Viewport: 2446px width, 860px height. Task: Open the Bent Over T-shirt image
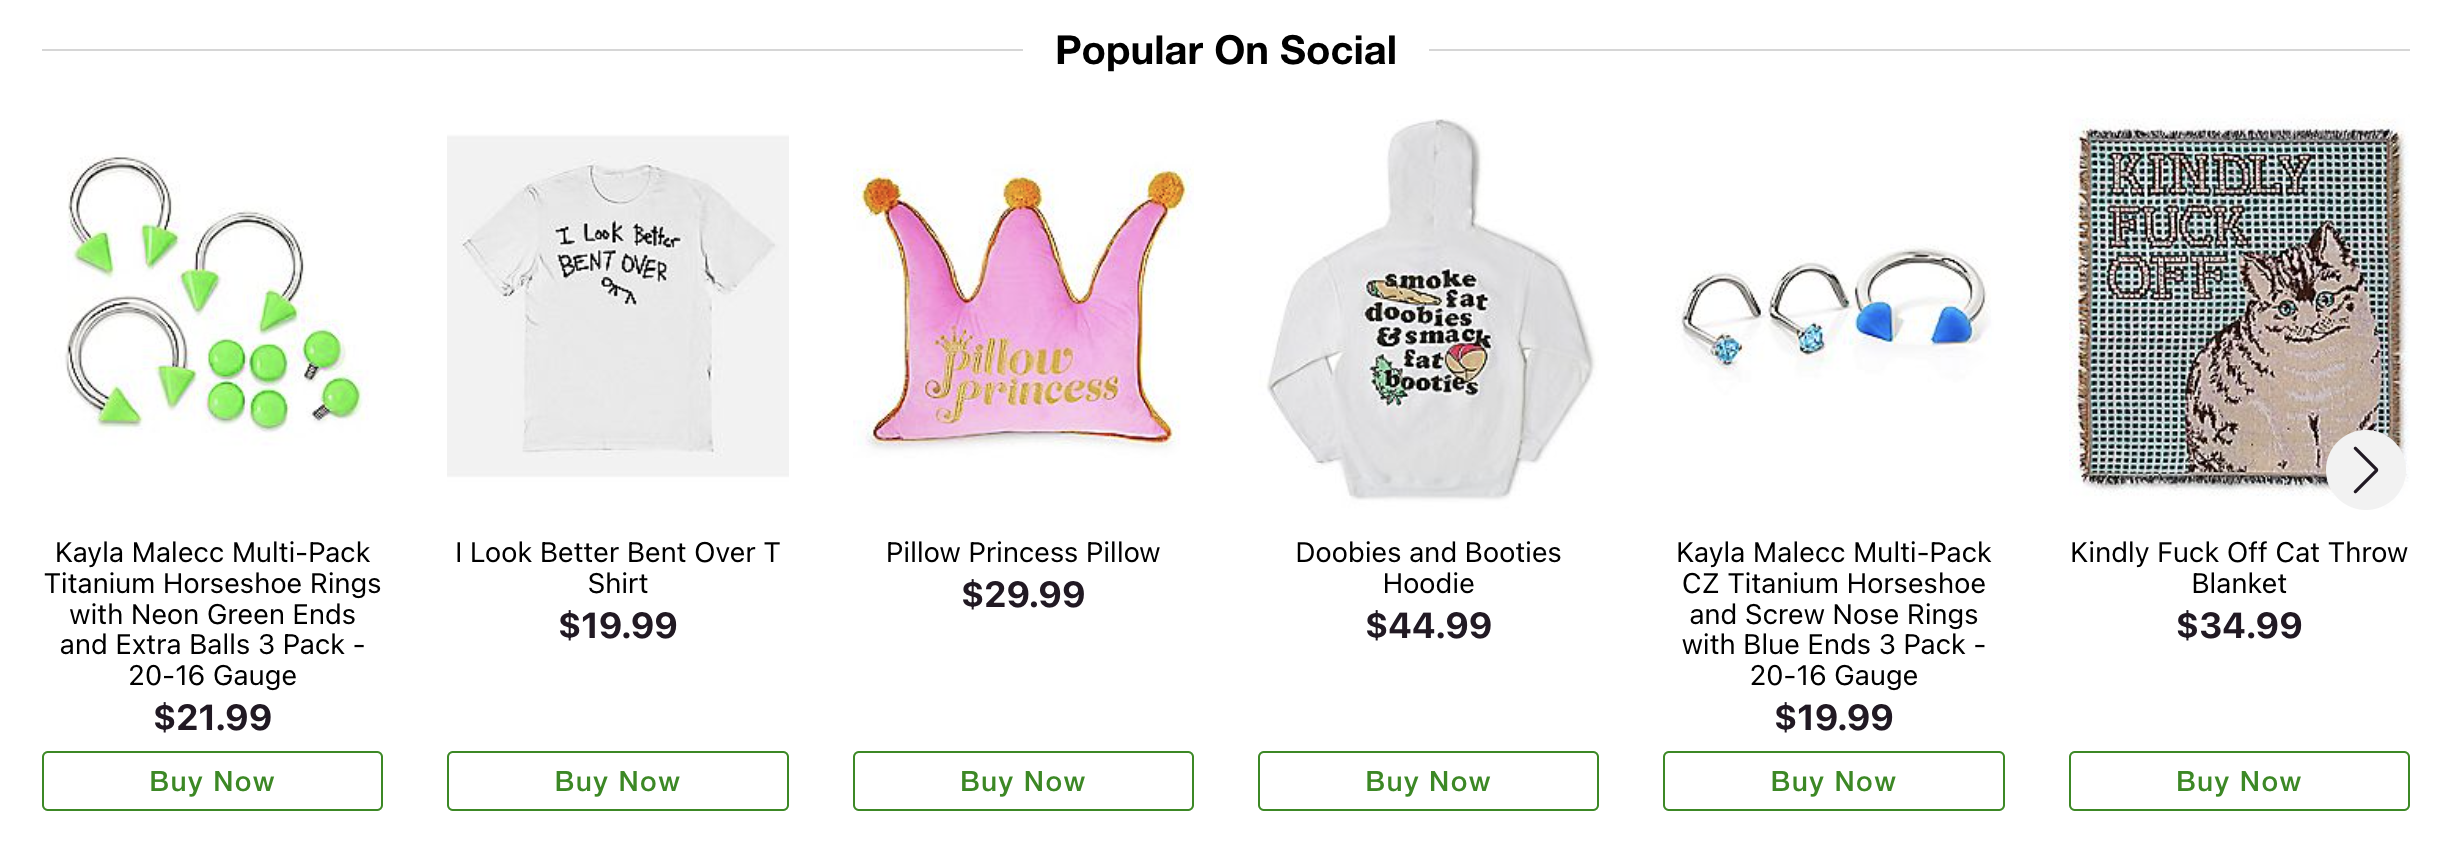[x=617, y=305]
